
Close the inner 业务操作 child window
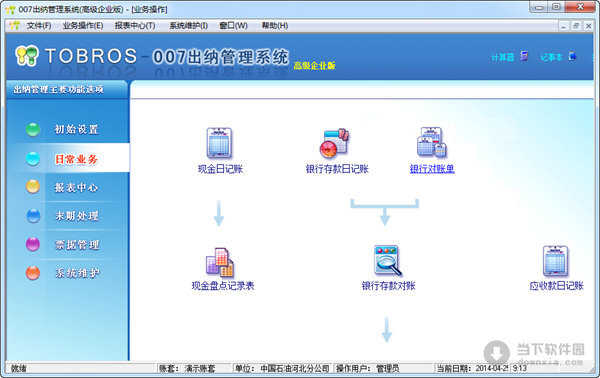tap(588, 26)
